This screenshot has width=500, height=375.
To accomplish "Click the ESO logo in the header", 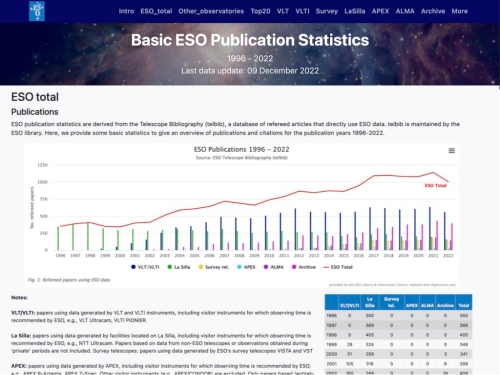I will [x=37, y=11].
